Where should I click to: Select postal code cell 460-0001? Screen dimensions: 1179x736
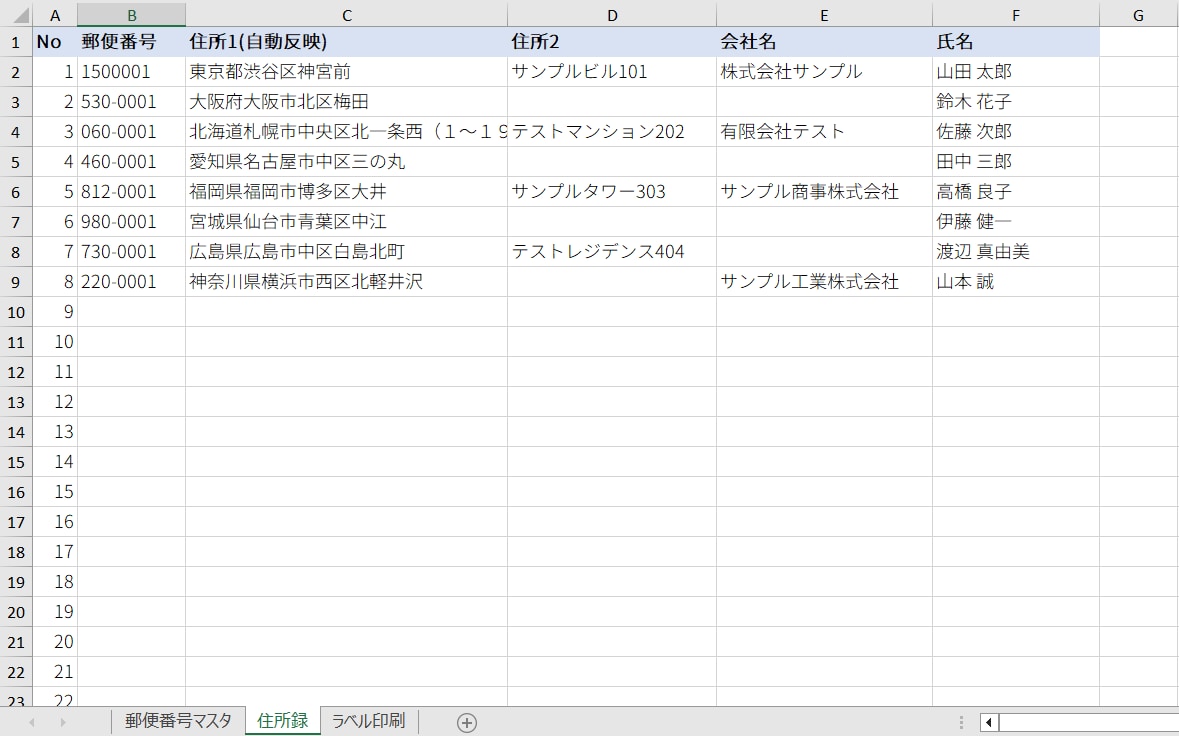132,162
